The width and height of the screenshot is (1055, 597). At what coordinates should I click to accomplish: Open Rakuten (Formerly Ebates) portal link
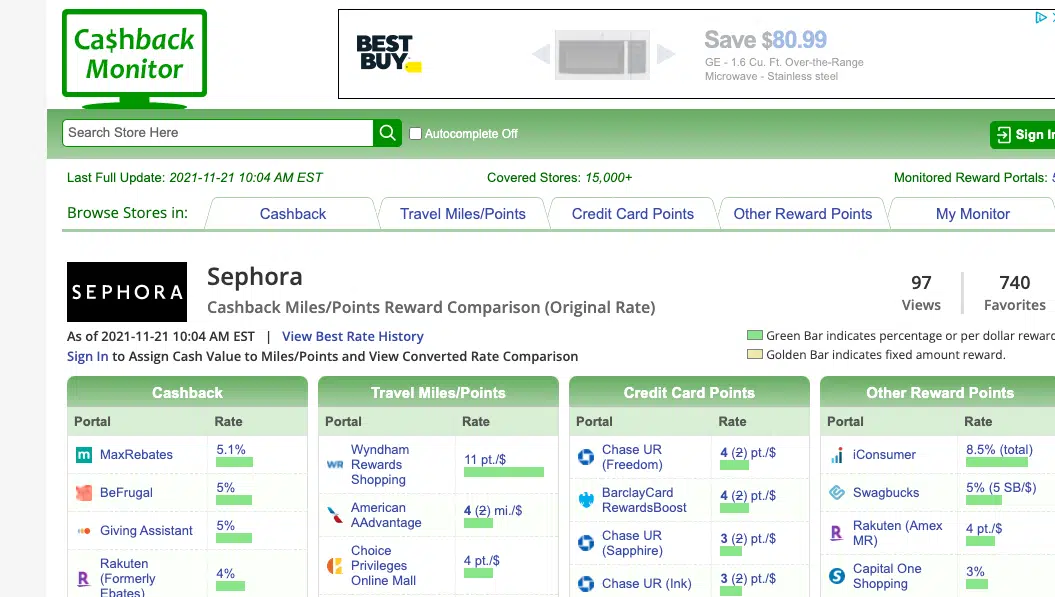pyautogui.click(x=128, y=578)
